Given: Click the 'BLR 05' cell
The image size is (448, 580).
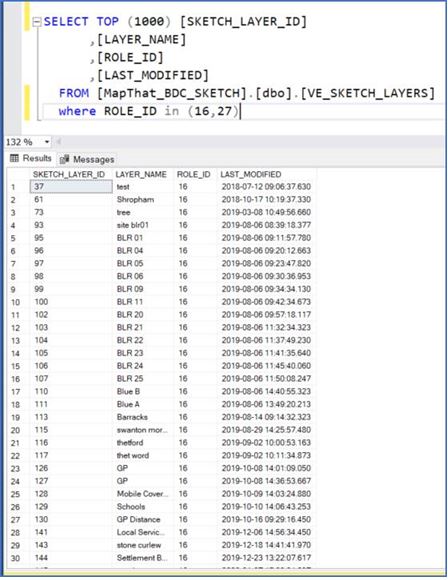Looking at the screenshot, I should (x=143, y=264).
